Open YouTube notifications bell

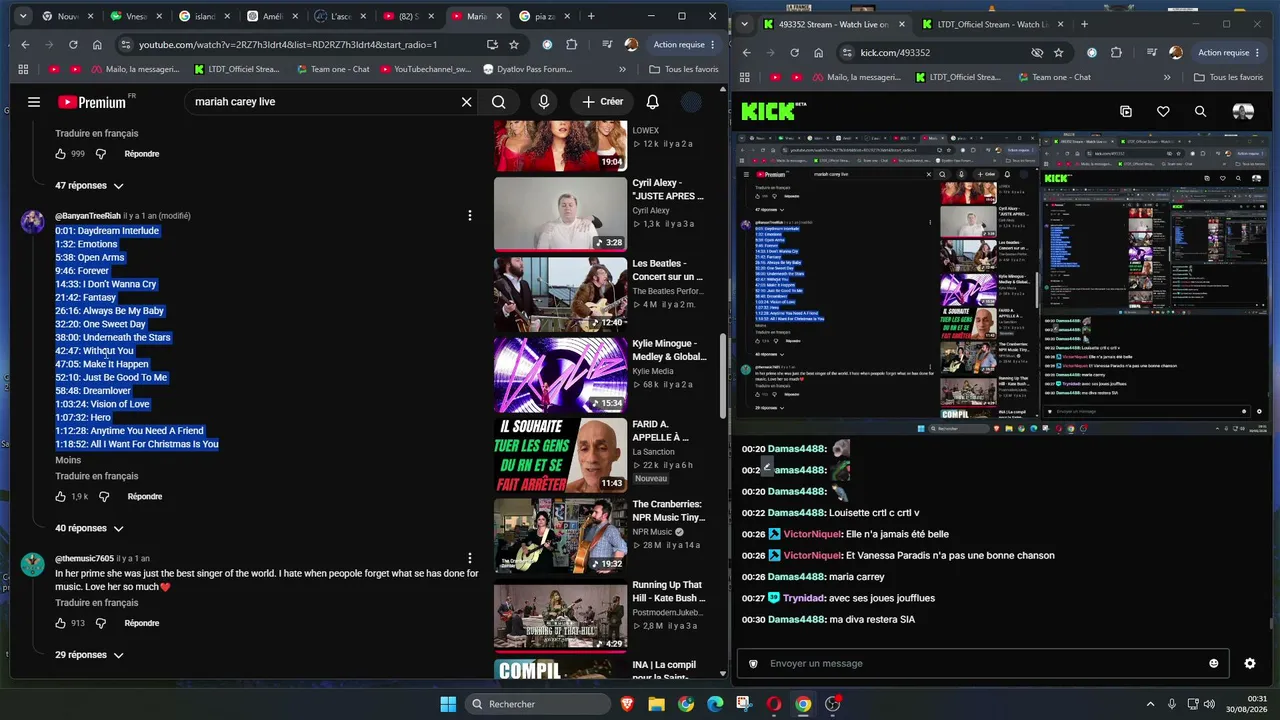pos(652,102)
